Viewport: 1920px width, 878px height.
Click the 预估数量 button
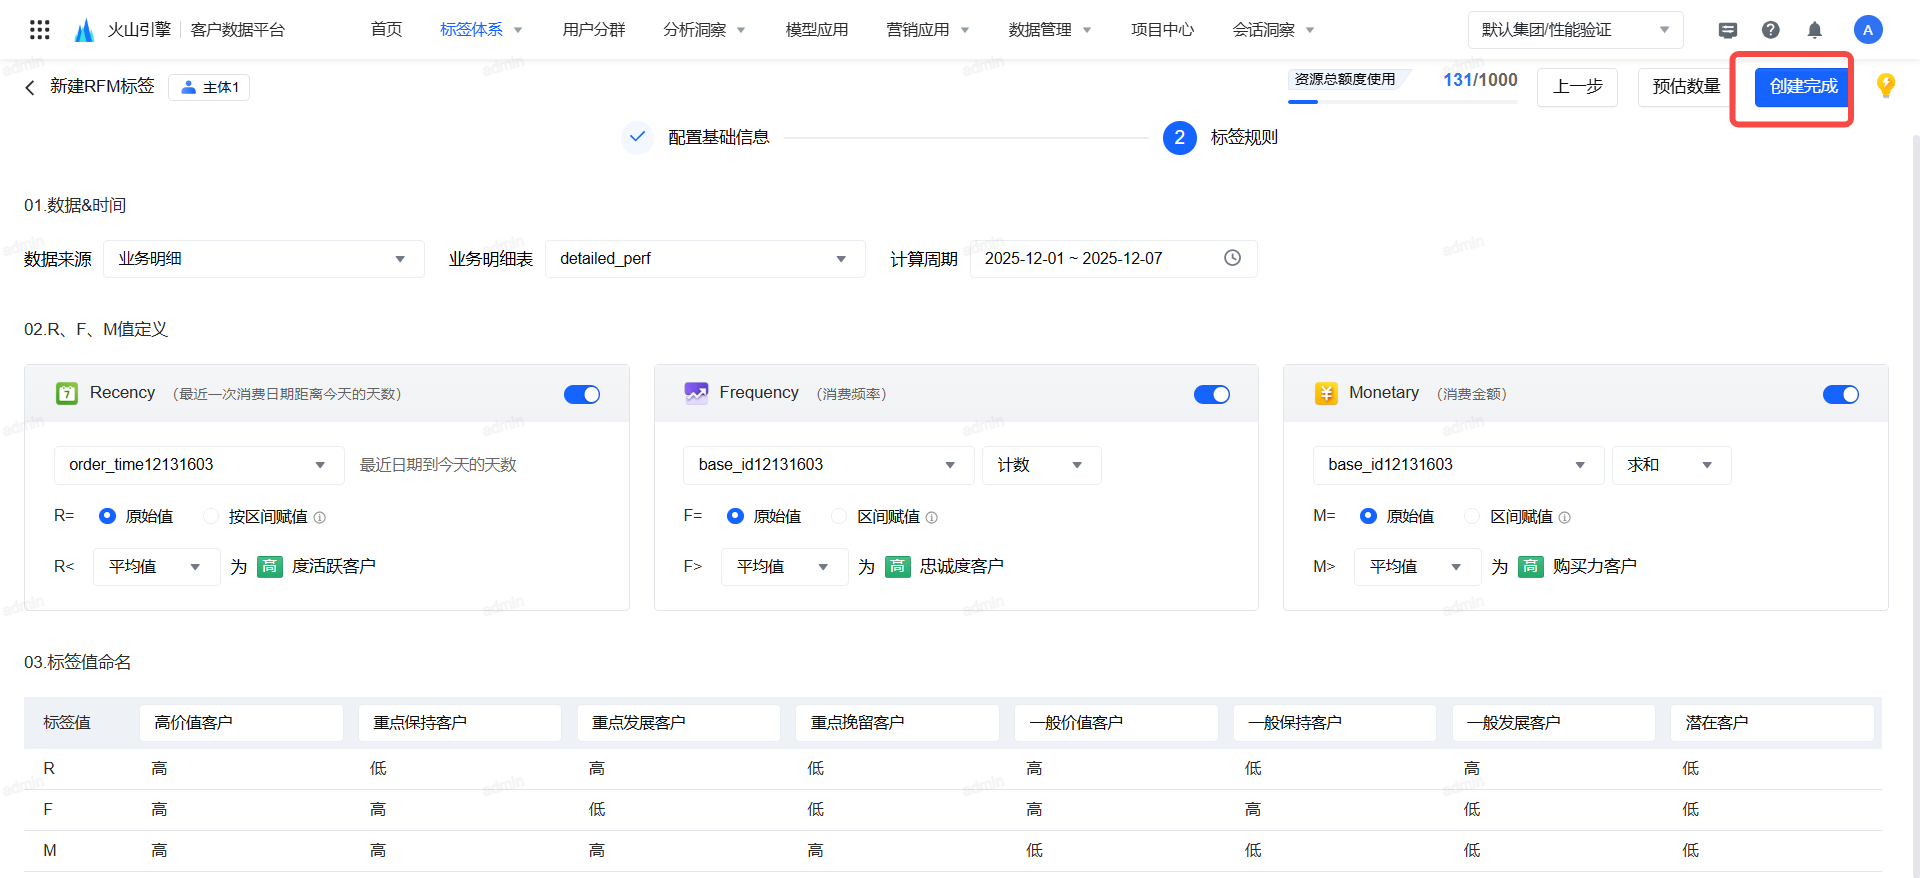(x=1685, y=87)
